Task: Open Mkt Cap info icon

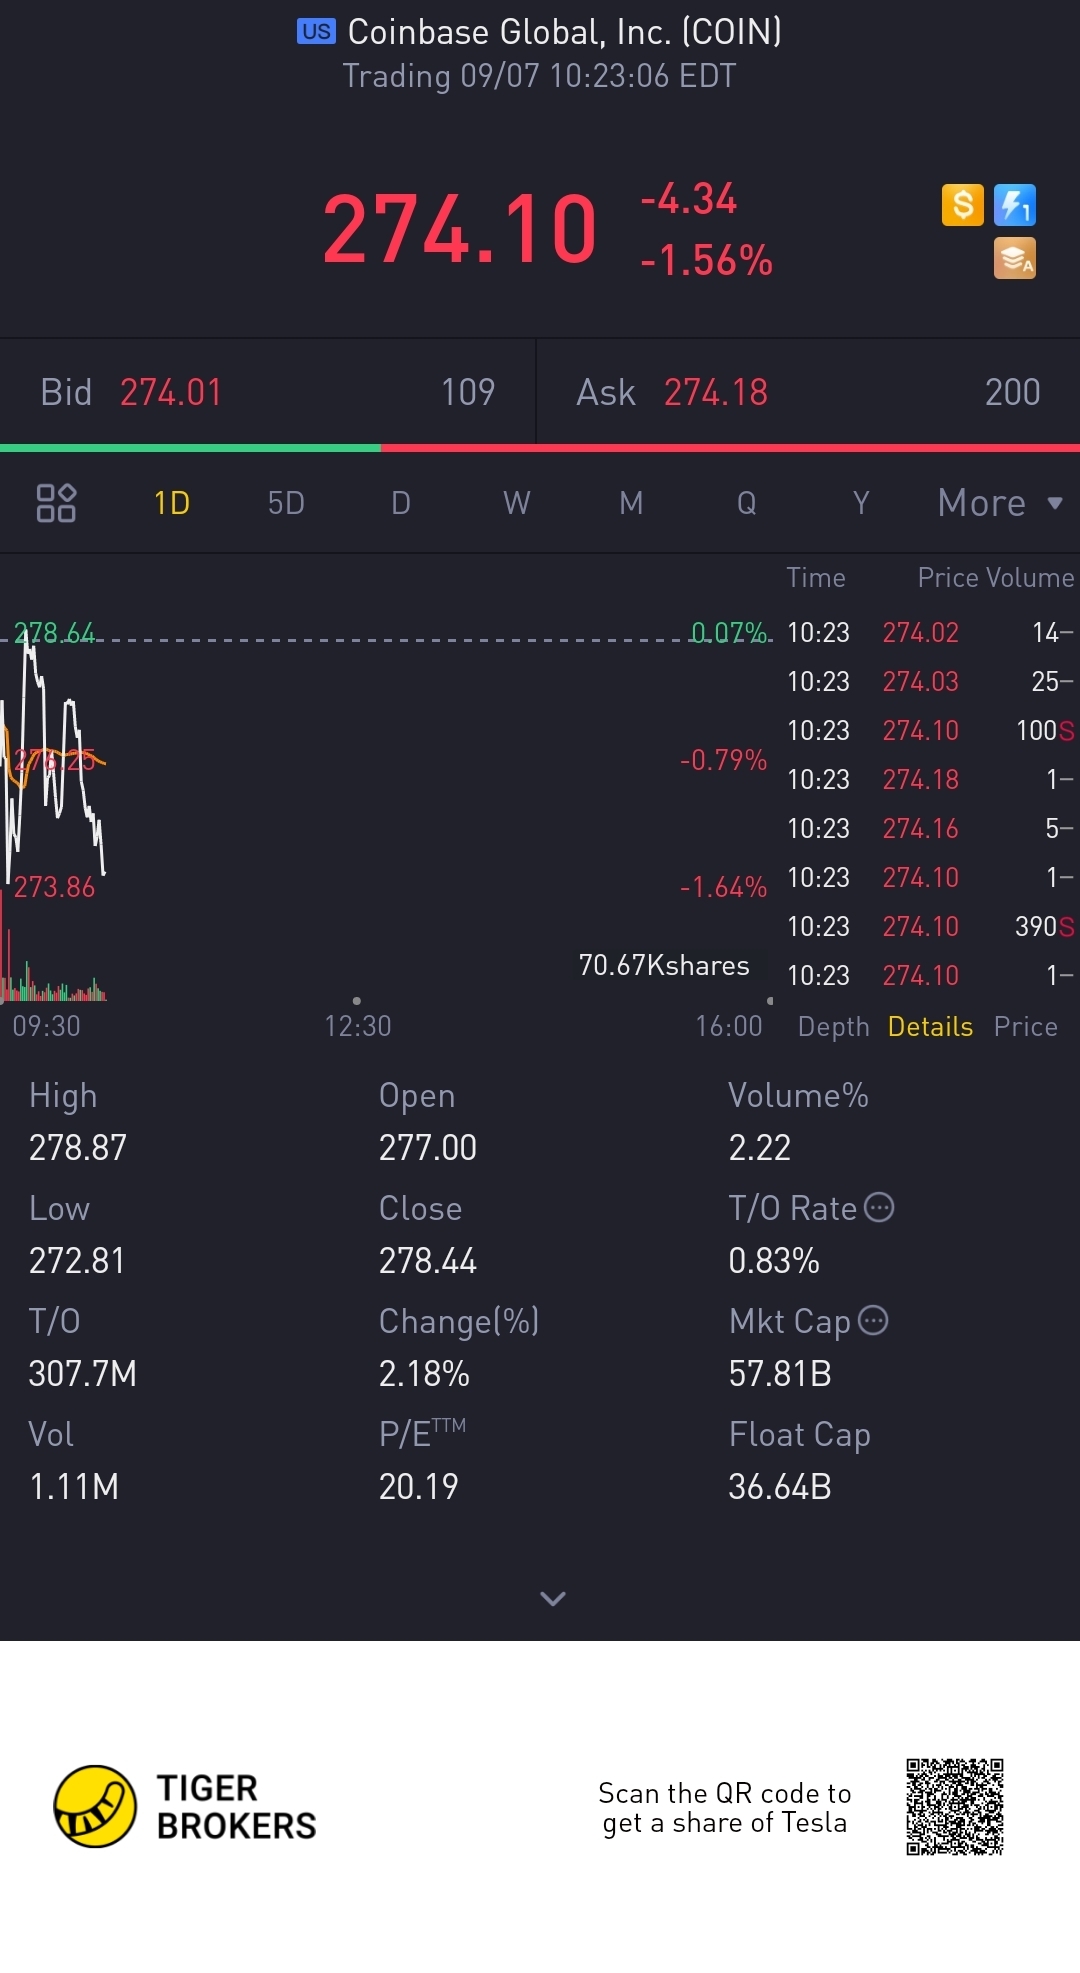Action: [x=873, y=1321]
